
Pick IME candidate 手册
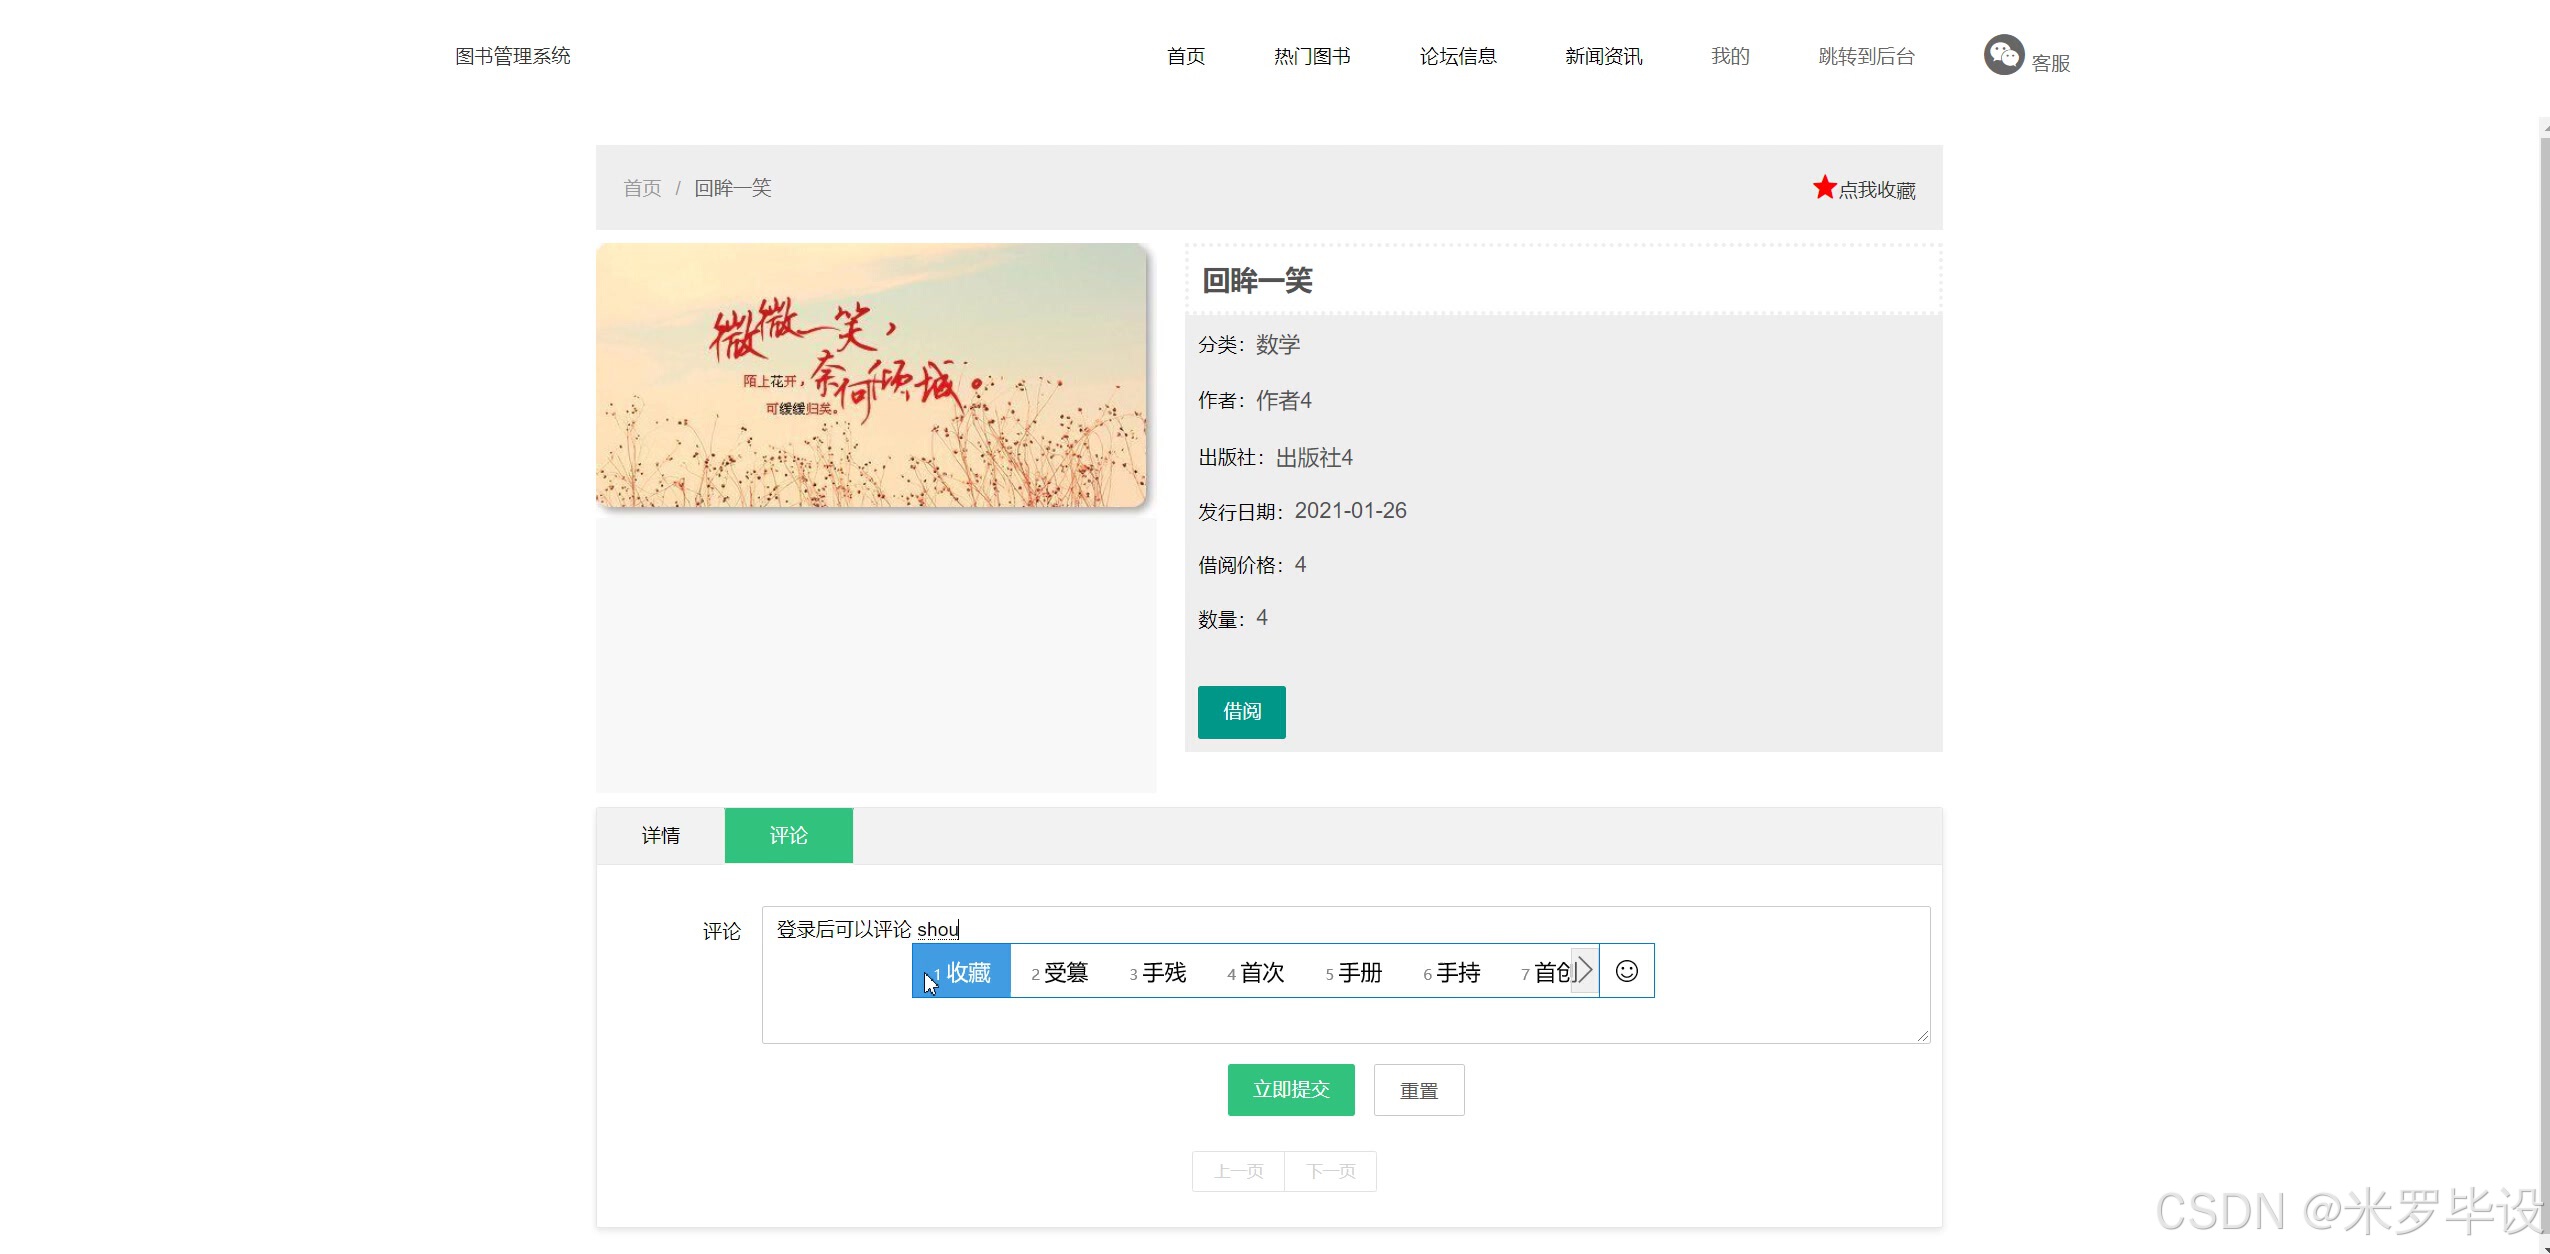[1354, 972]
